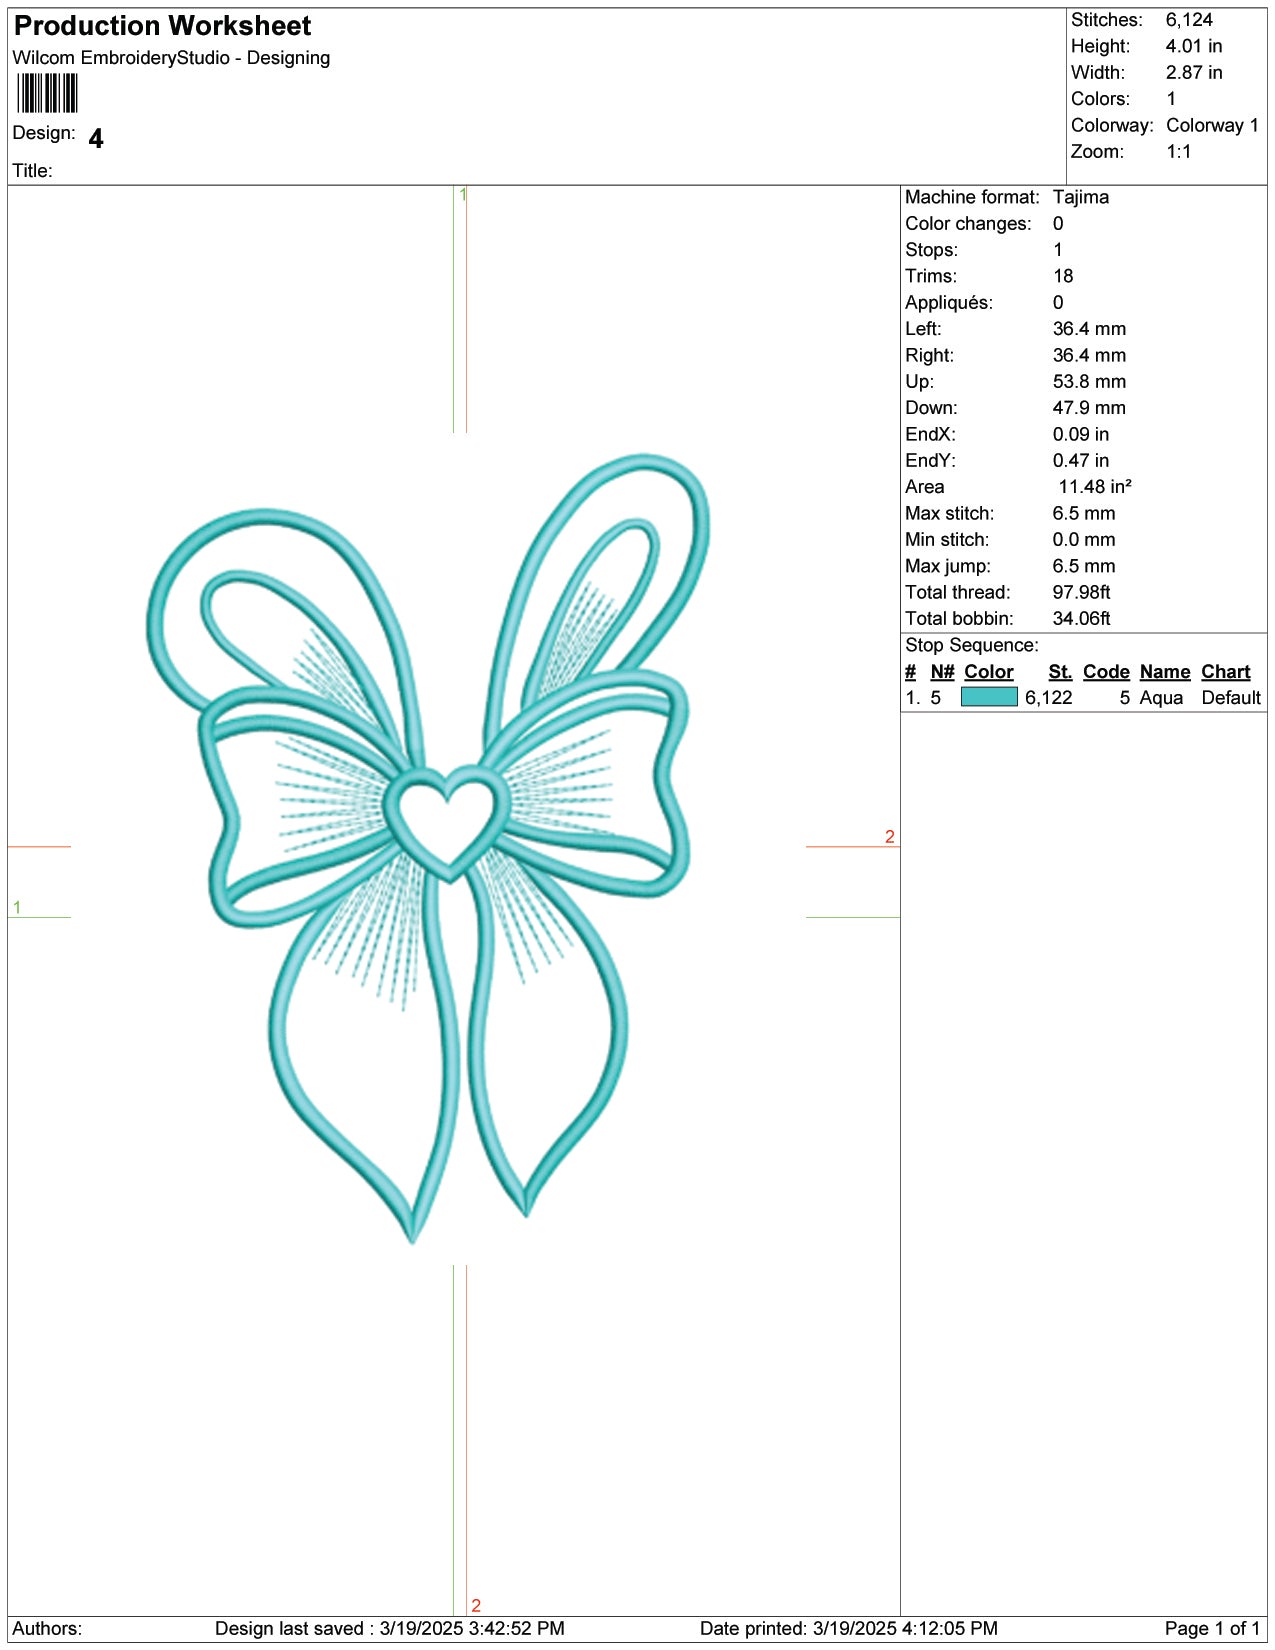Click the Date printed timestamp
The width and height of the screenshot is (1275, 1650).
coord(848,1628)
